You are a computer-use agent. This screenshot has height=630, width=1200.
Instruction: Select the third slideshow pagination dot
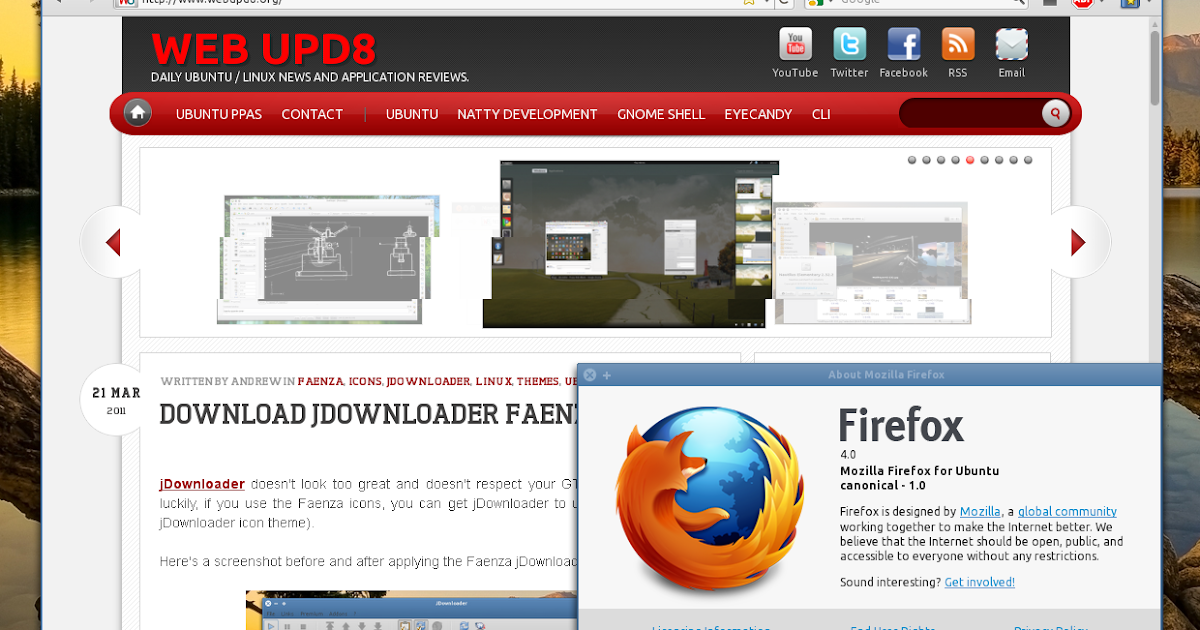click(x=941, y=160)
